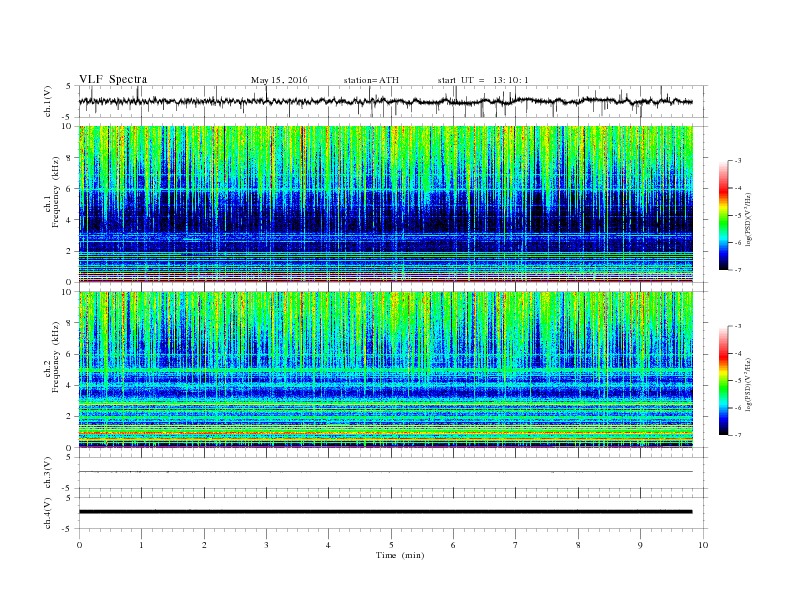Click time axis tick label "3"

tap(266, 545)
